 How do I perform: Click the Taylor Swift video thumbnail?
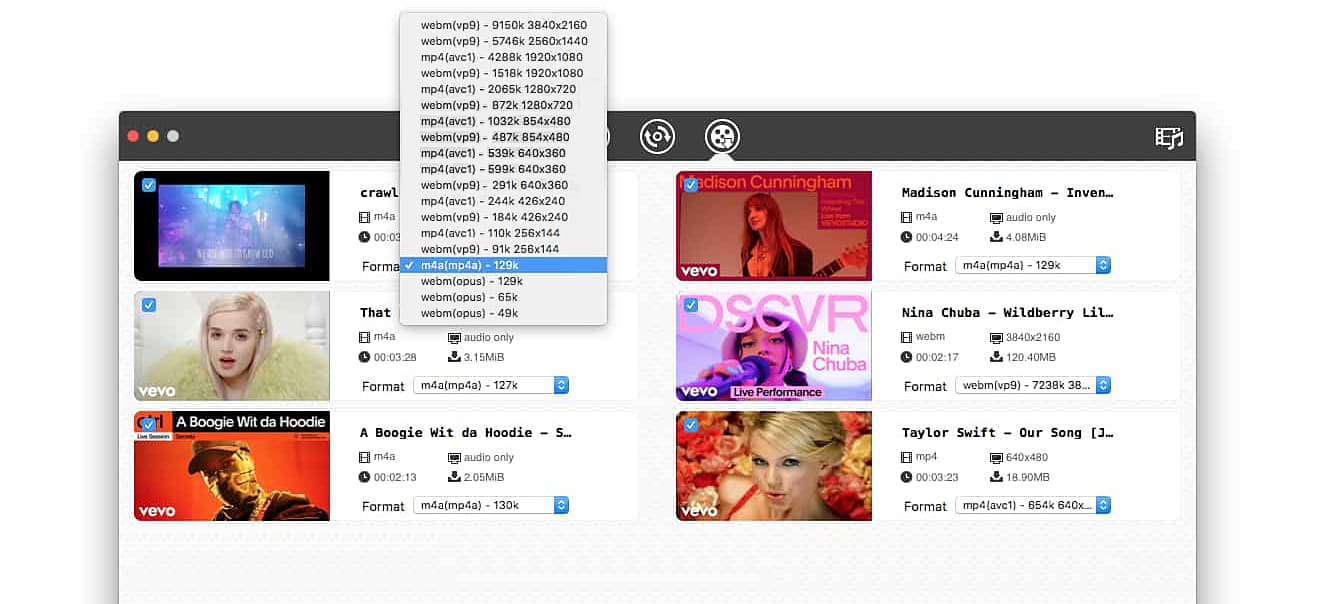(773, 467)
